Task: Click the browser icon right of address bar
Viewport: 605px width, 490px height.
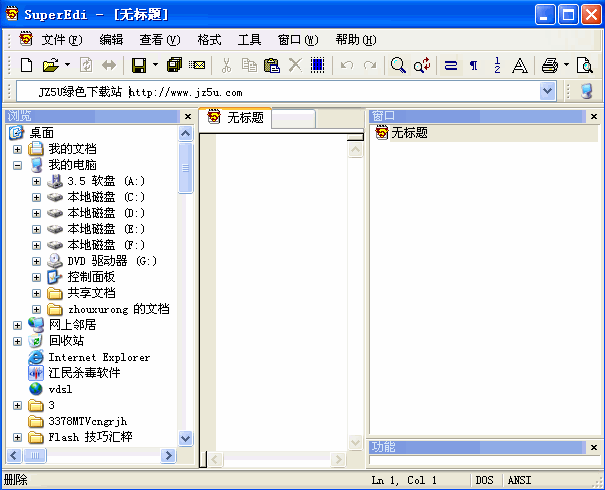Action: coord(586,91)
